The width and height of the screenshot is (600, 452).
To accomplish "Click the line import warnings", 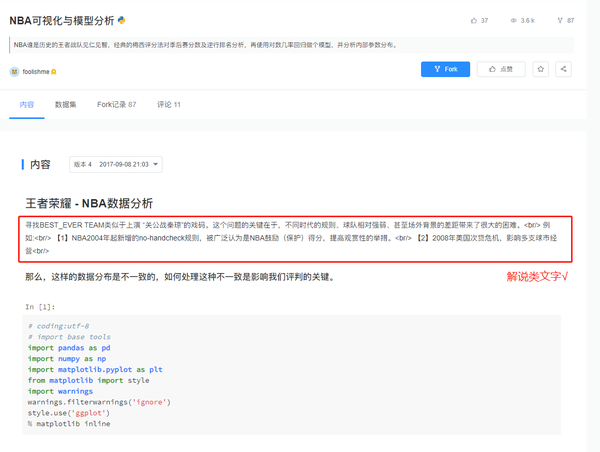I will coord(60,391).
